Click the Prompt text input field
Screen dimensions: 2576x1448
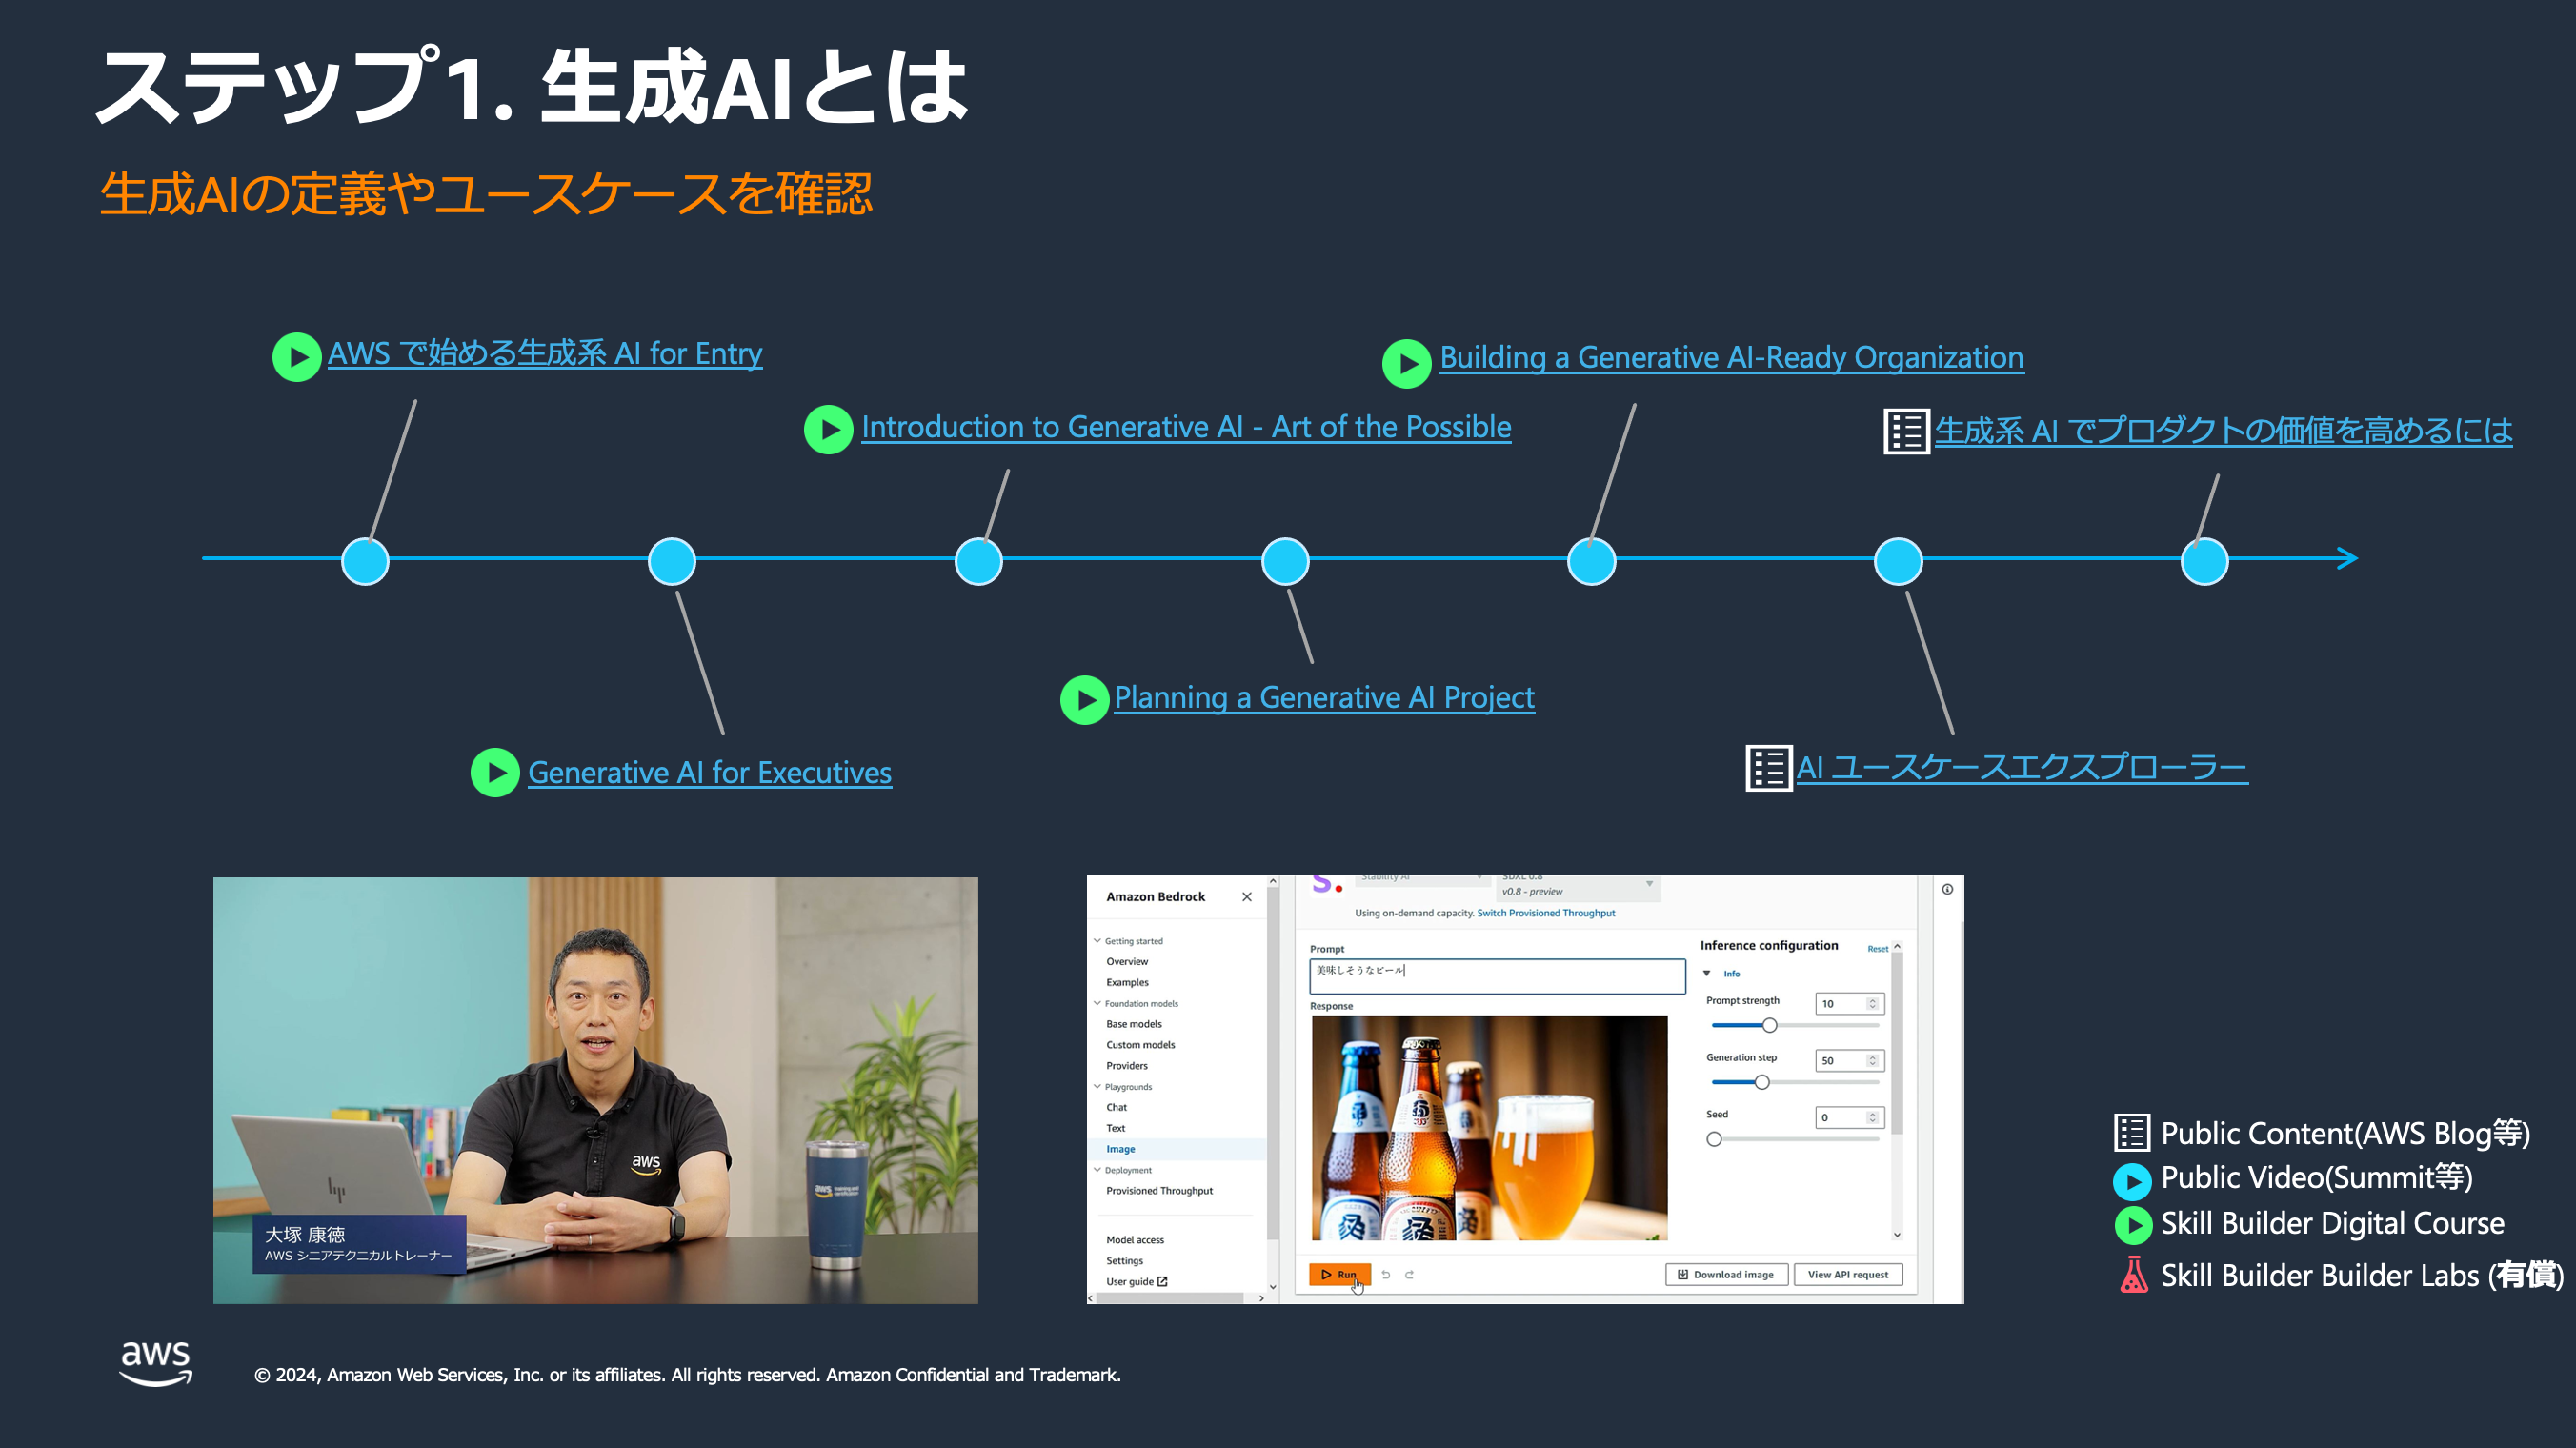click(x=1496, y=976)
